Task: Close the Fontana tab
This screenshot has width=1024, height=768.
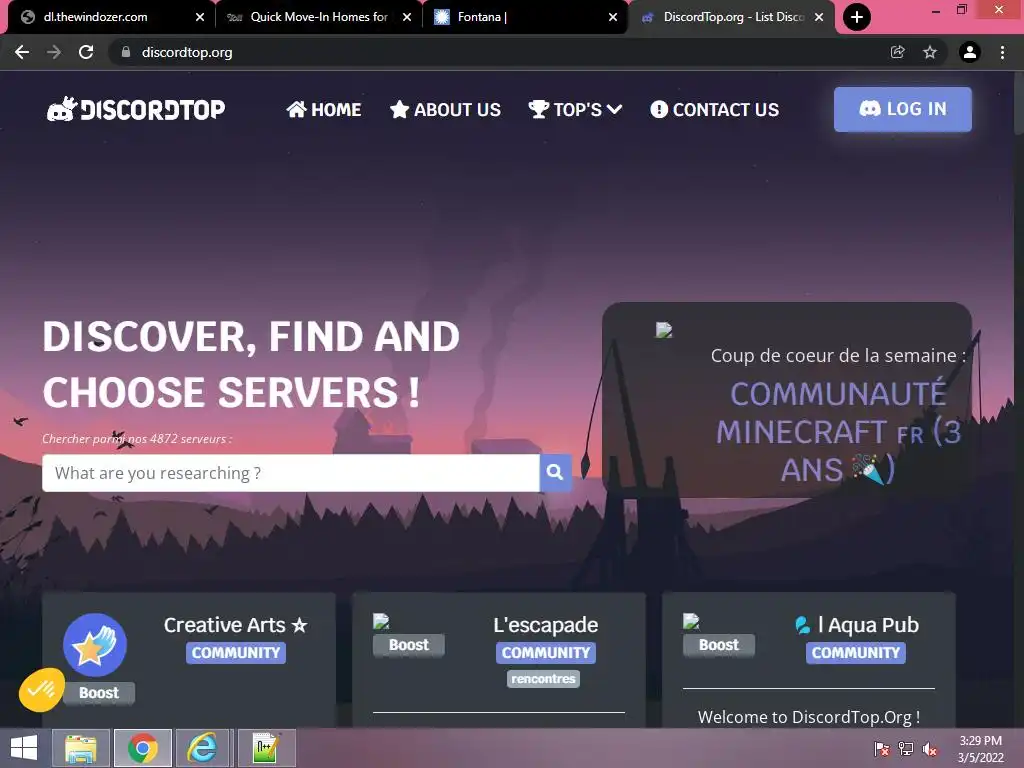Action: coord(613,17)
